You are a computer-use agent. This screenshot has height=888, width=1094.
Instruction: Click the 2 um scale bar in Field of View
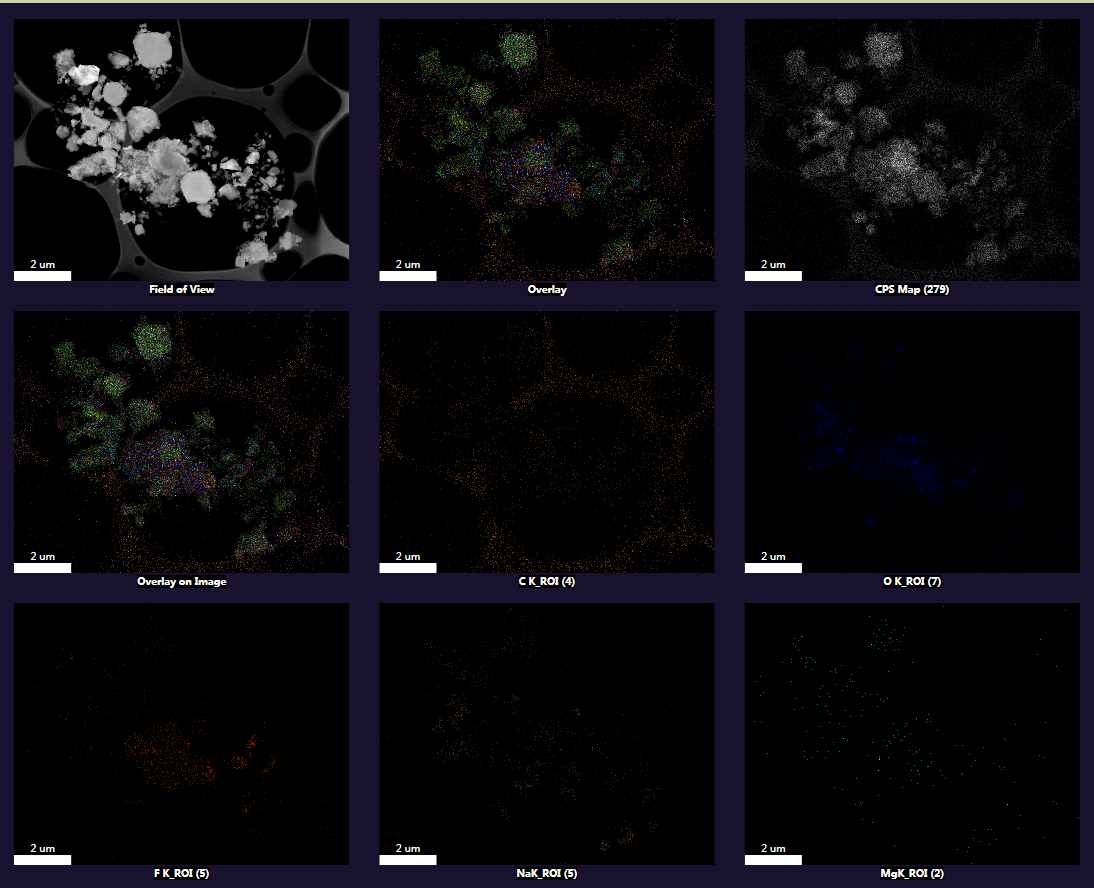(x=43, y=276)
